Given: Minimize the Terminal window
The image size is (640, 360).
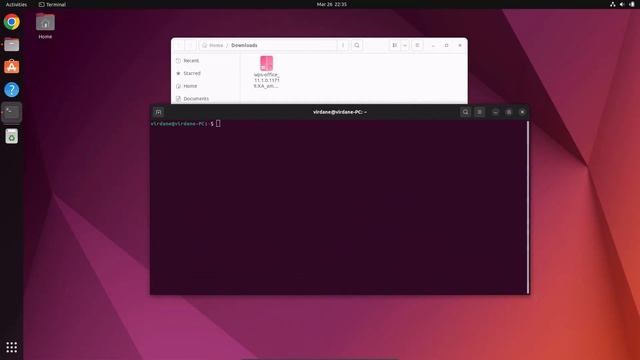Looking at the screenshot, I should pos(495,112).
